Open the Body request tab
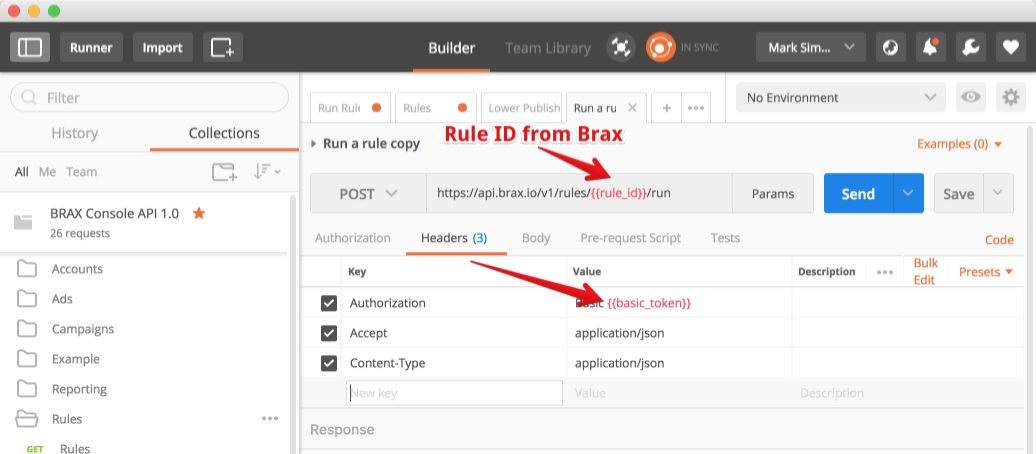 click(x=536, y=238)
